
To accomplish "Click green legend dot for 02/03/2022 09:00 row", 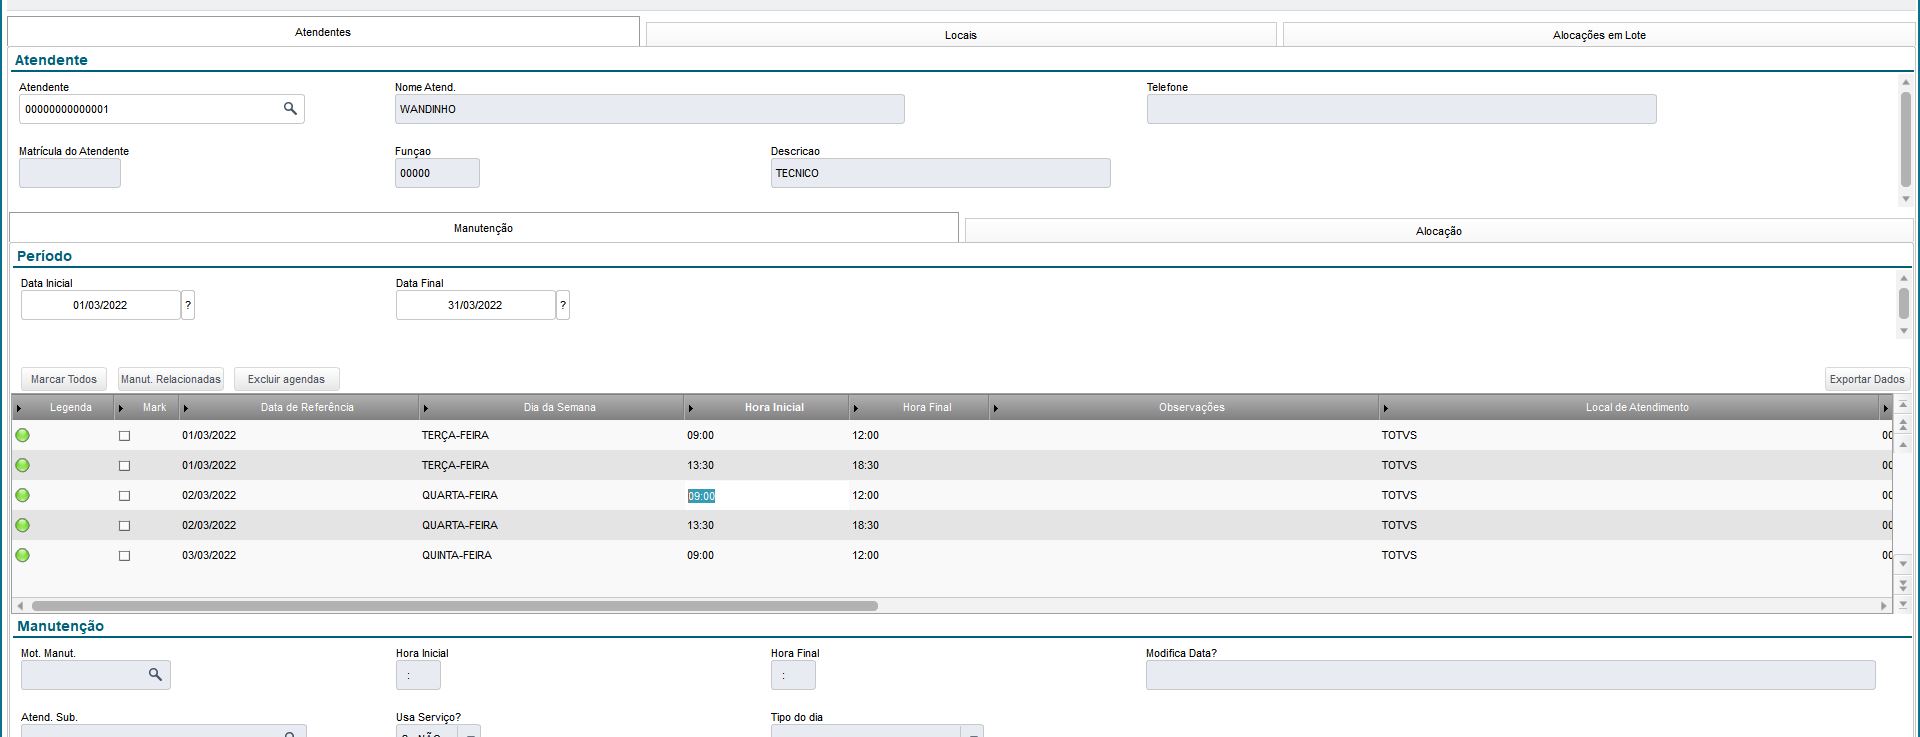I will pyautogui.click(x=23, y=495).
